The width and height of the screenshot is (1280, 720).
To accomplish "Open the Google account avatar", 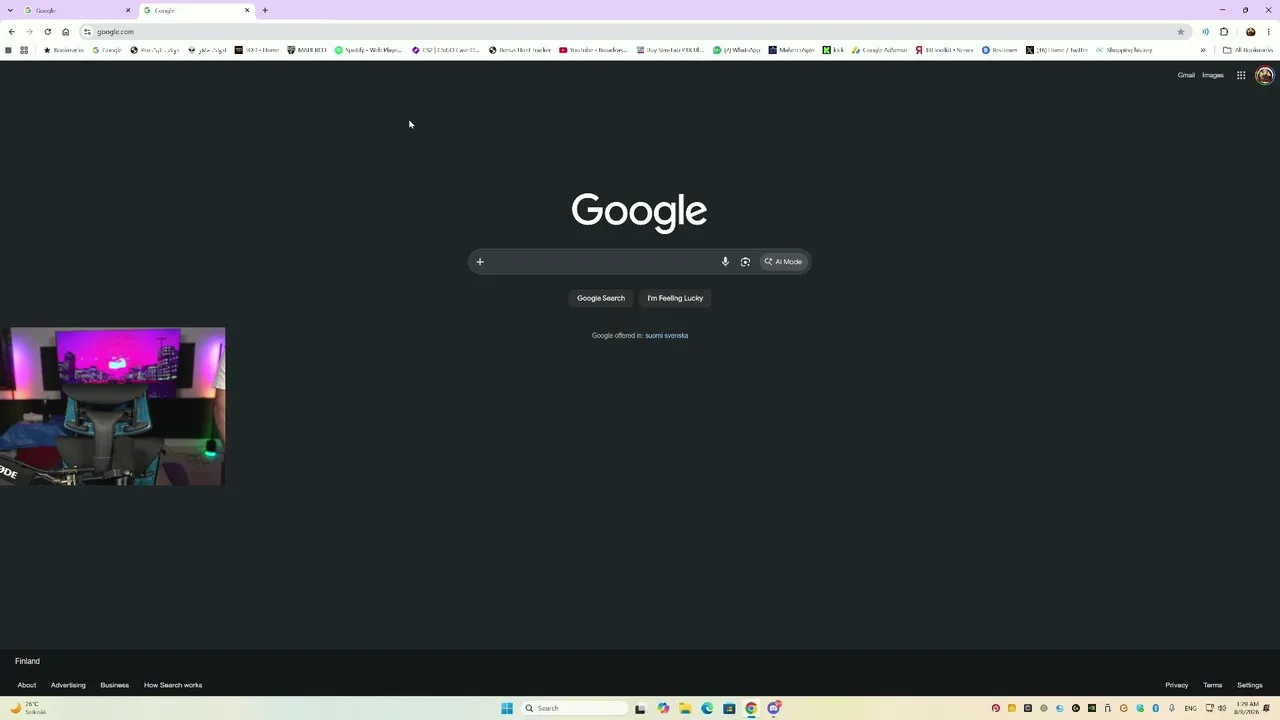I will click(x=1265, y=75).
